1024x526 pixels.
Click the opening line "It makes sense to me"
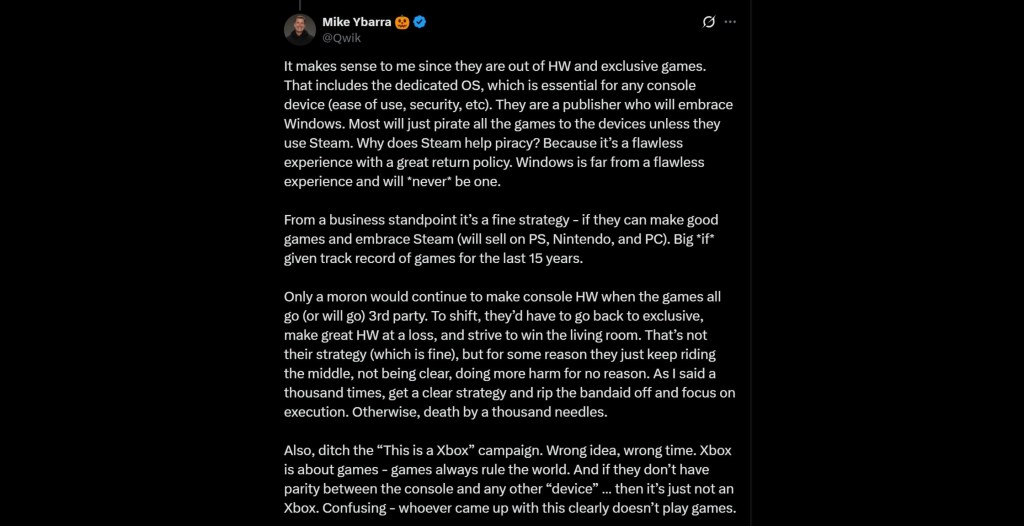(352, 67)
